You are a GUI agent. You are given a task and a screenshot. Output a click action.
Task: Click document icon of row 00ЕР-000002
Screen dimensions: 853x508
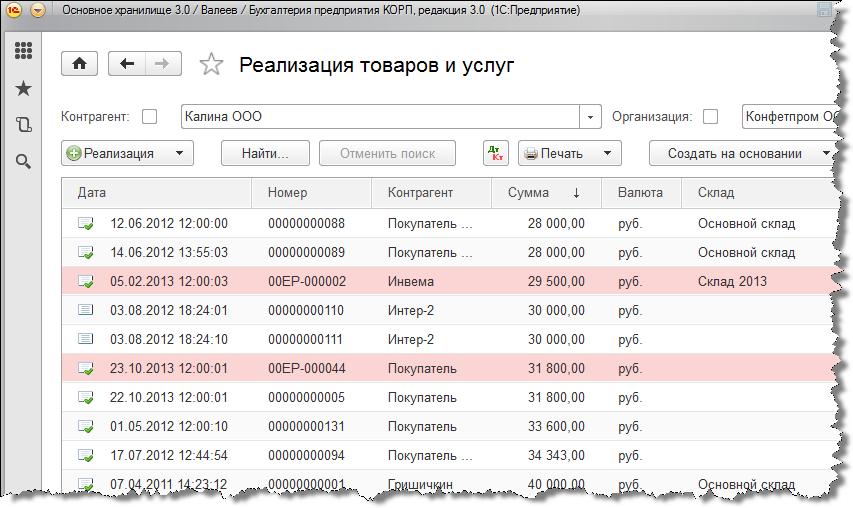(85, 281)
